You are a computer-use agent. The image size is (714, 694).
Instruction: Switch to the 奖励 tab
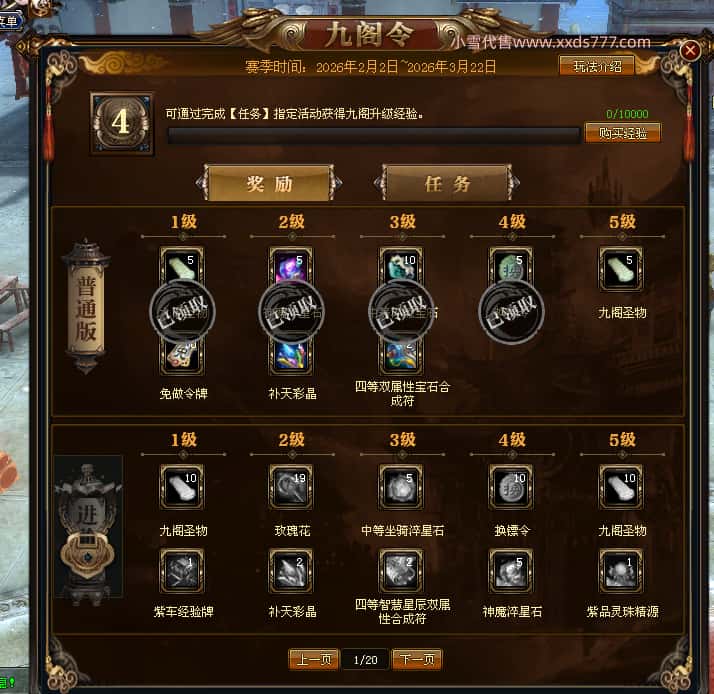pos(269,183)
